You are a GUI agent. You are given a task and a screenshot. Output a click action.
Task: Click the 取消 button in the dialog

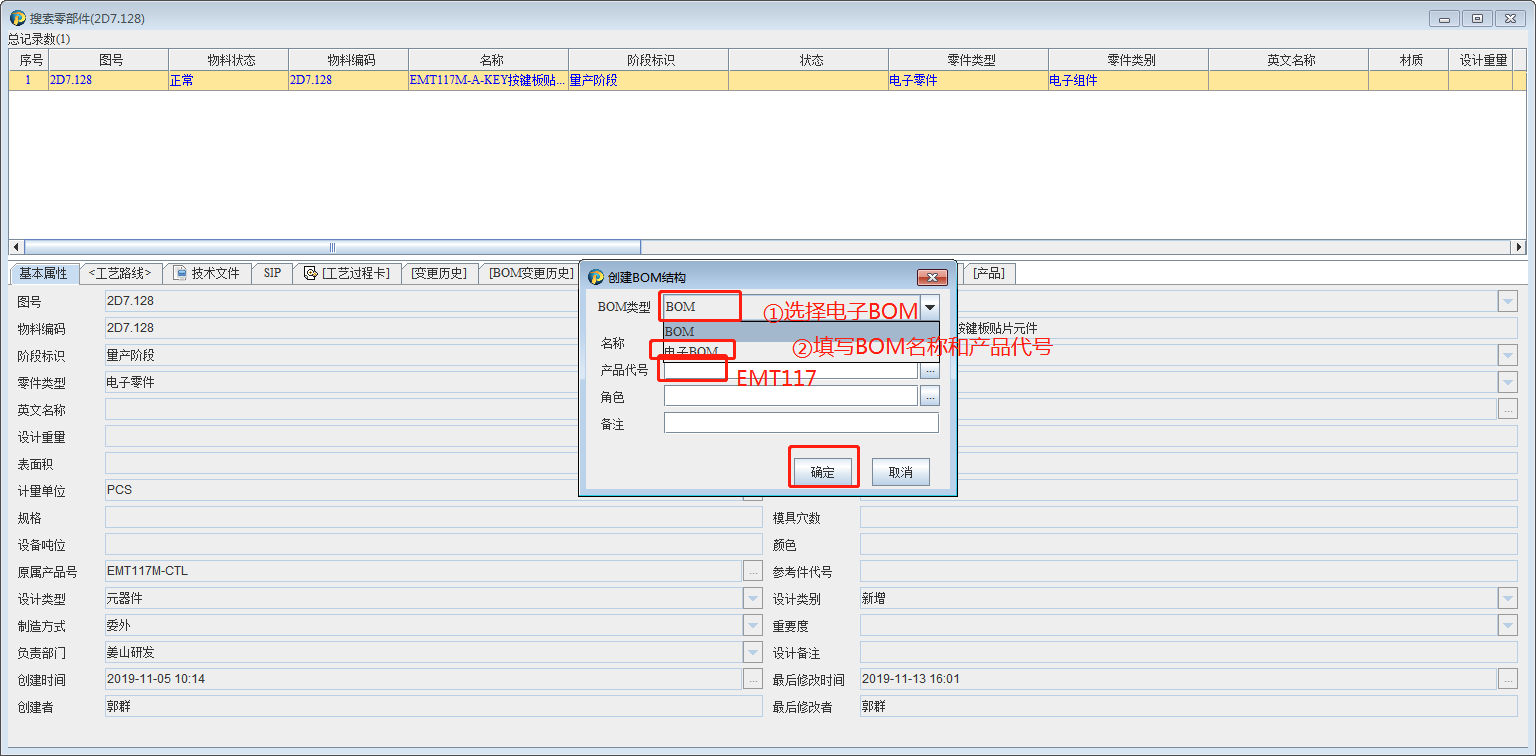[x=899, y=471]
